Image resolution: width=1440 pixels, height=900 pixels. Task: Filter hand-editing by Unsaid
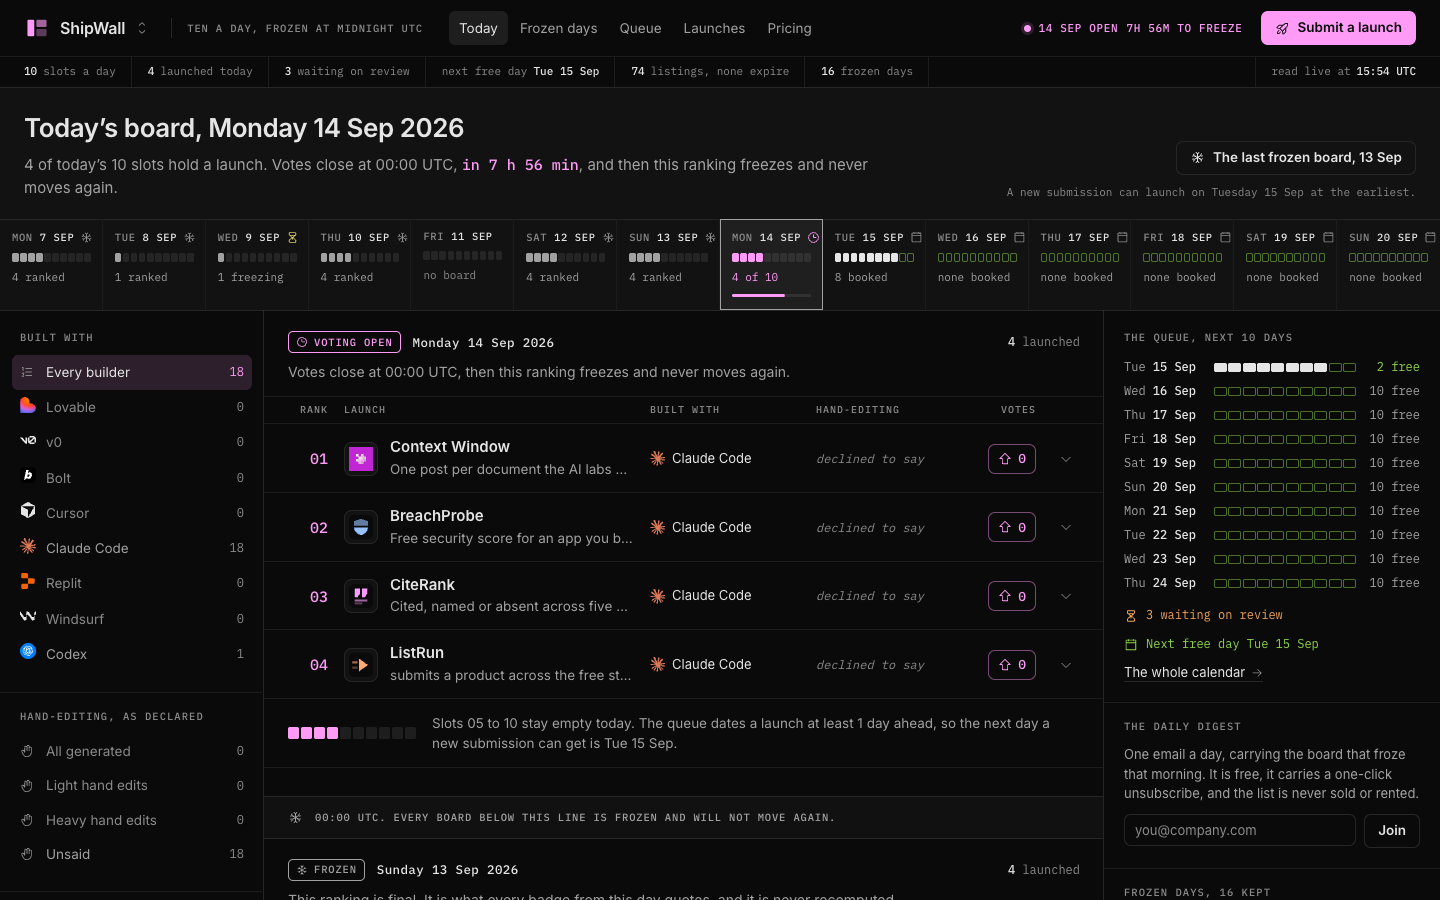[x=132, y=854]
